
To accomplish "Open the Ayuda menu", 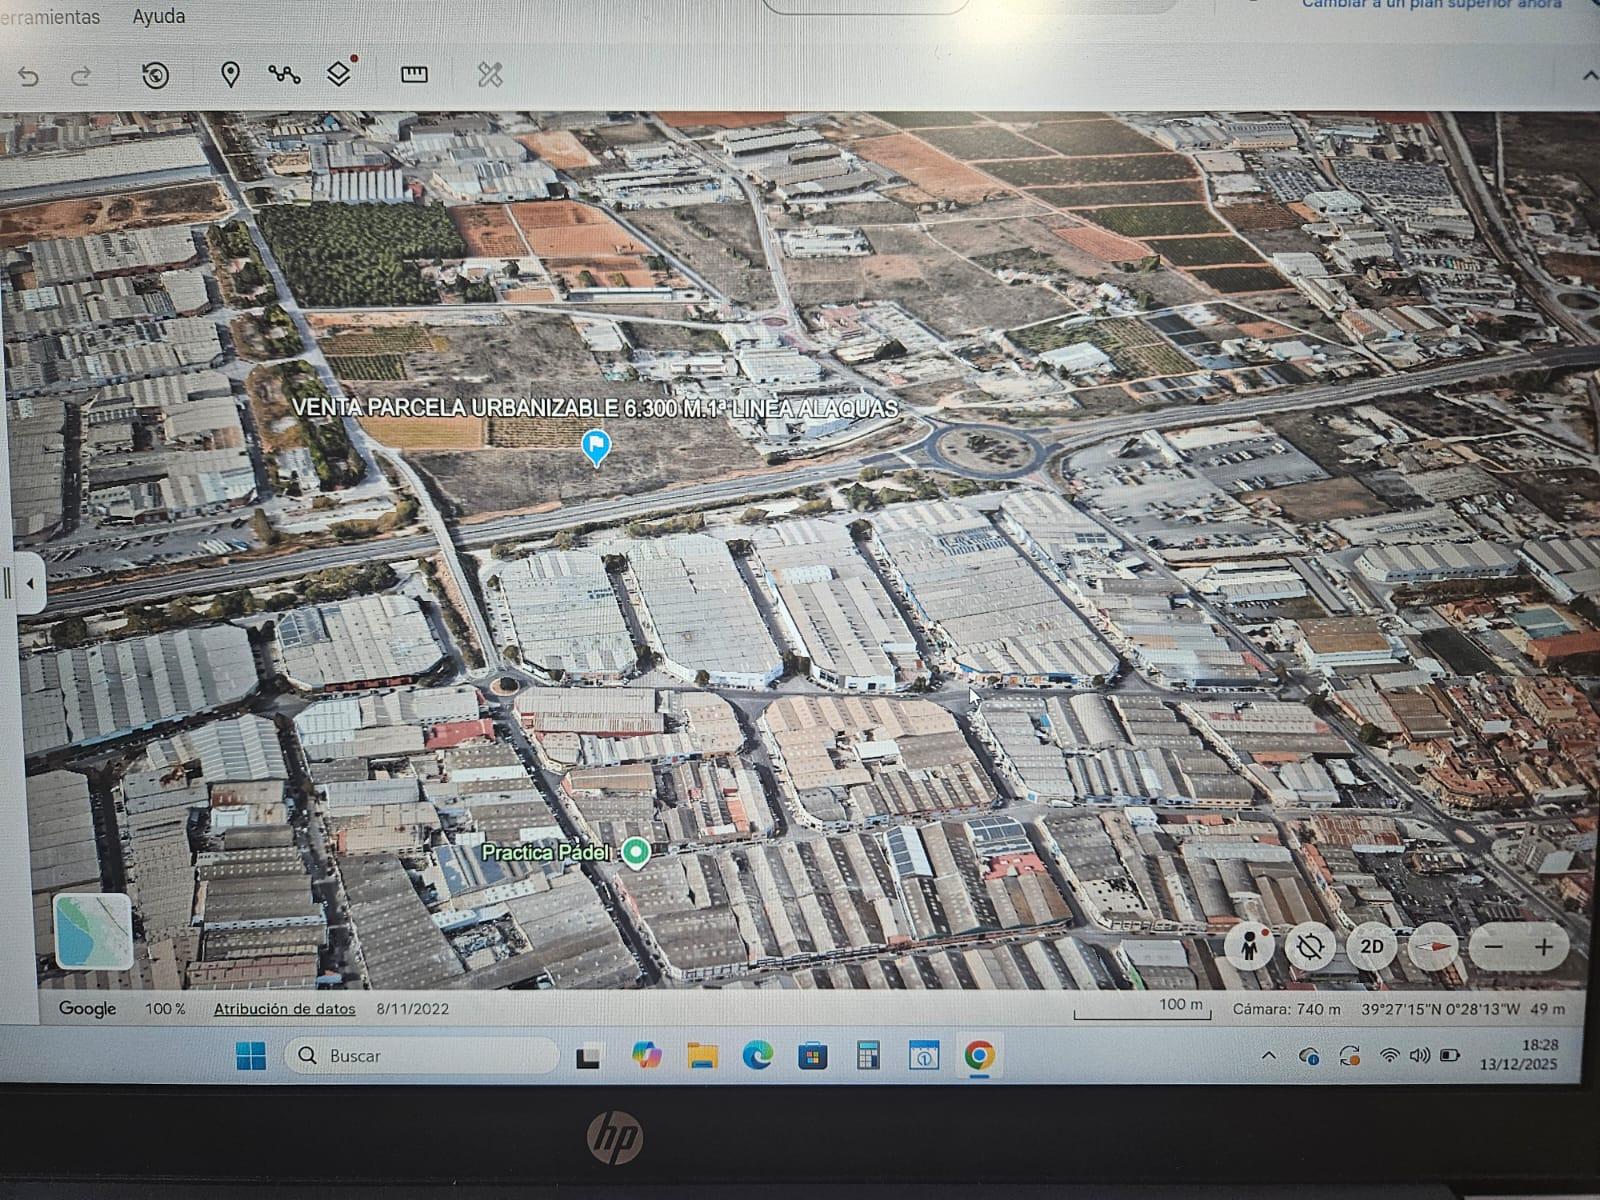I will click(x=158, y=17).
